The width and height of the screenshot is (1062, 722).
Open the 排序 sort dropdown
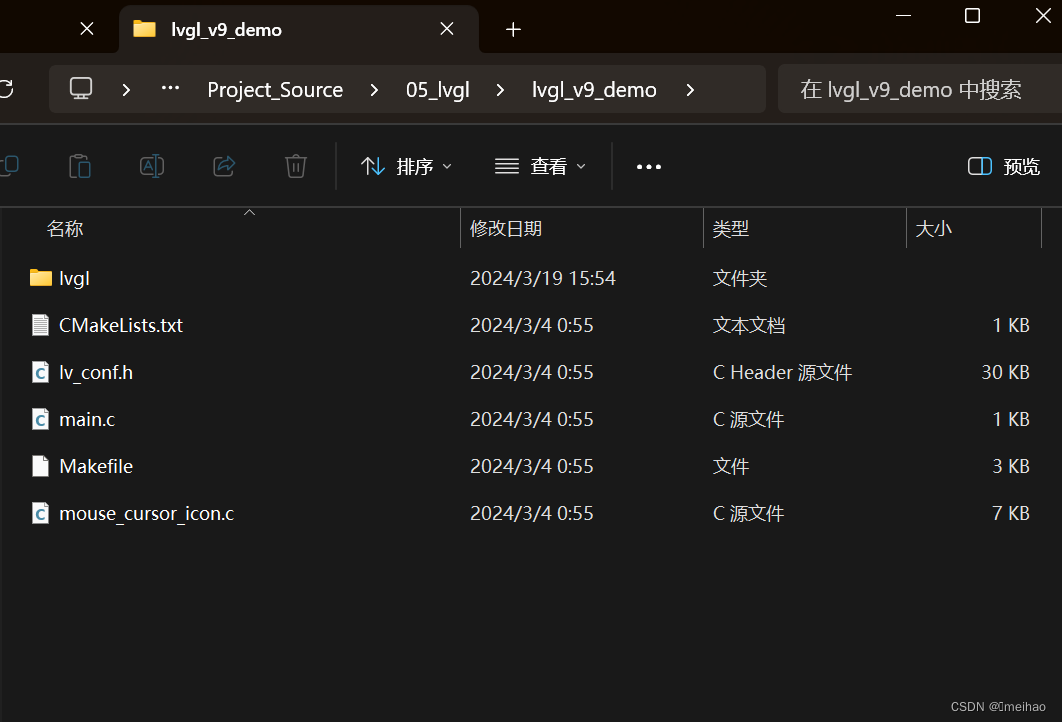click(406, 166)
